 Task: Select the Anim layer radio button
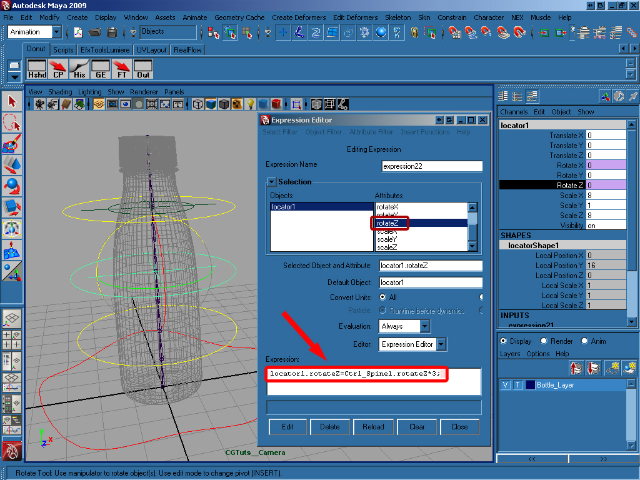tap(585, 341)
